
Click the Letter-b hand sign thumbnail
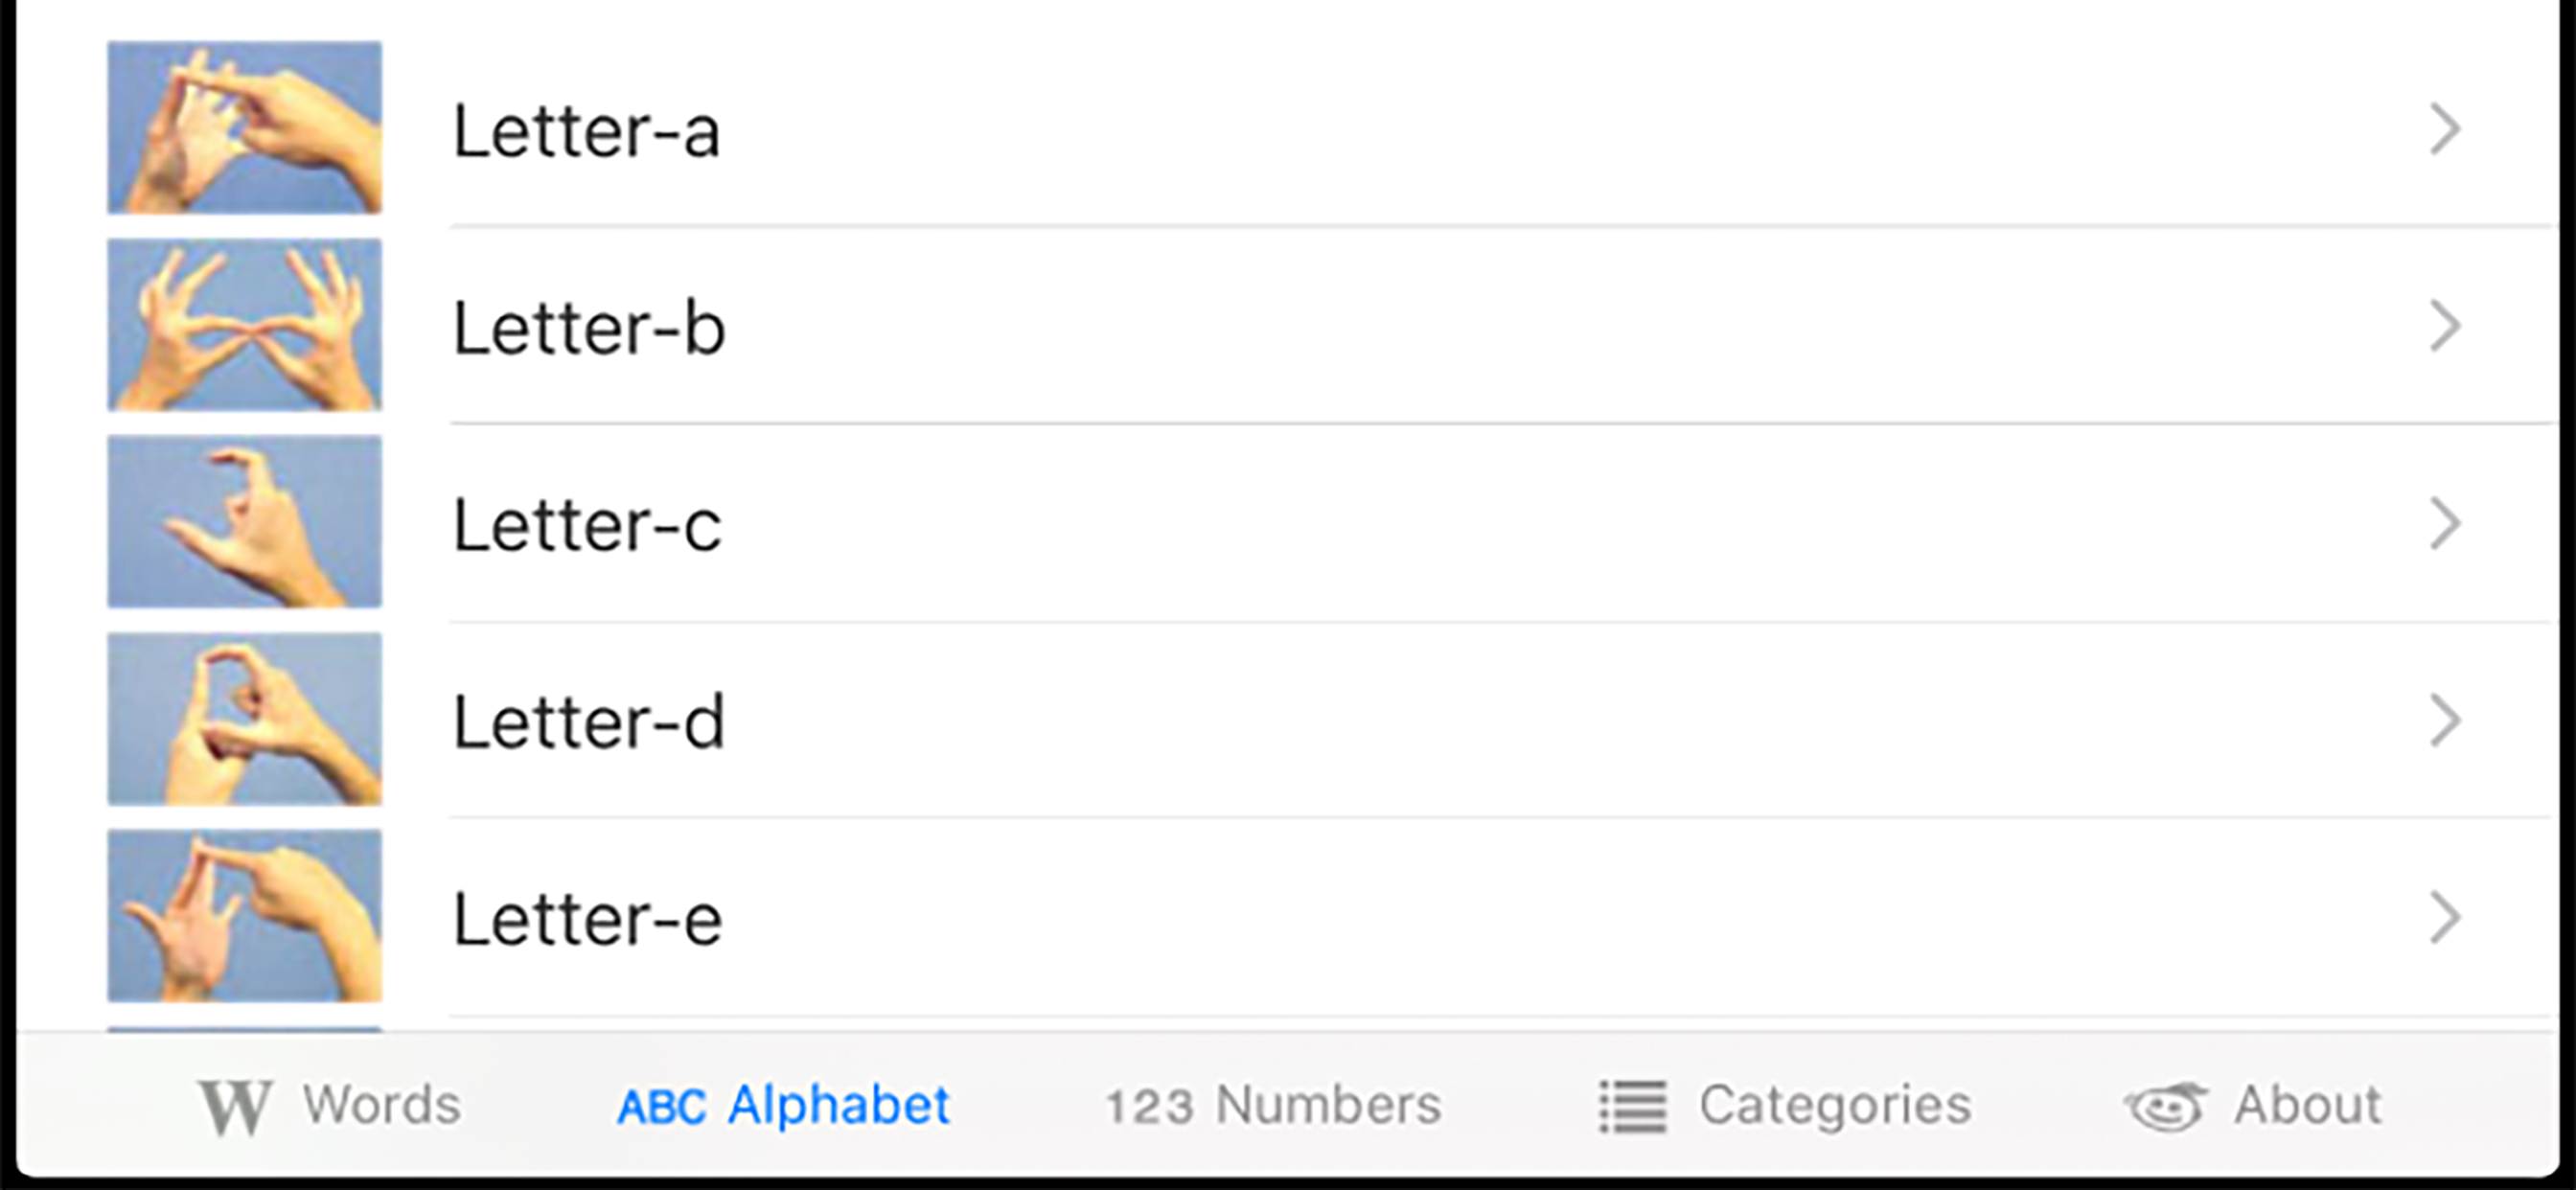(x=244, y=325)
